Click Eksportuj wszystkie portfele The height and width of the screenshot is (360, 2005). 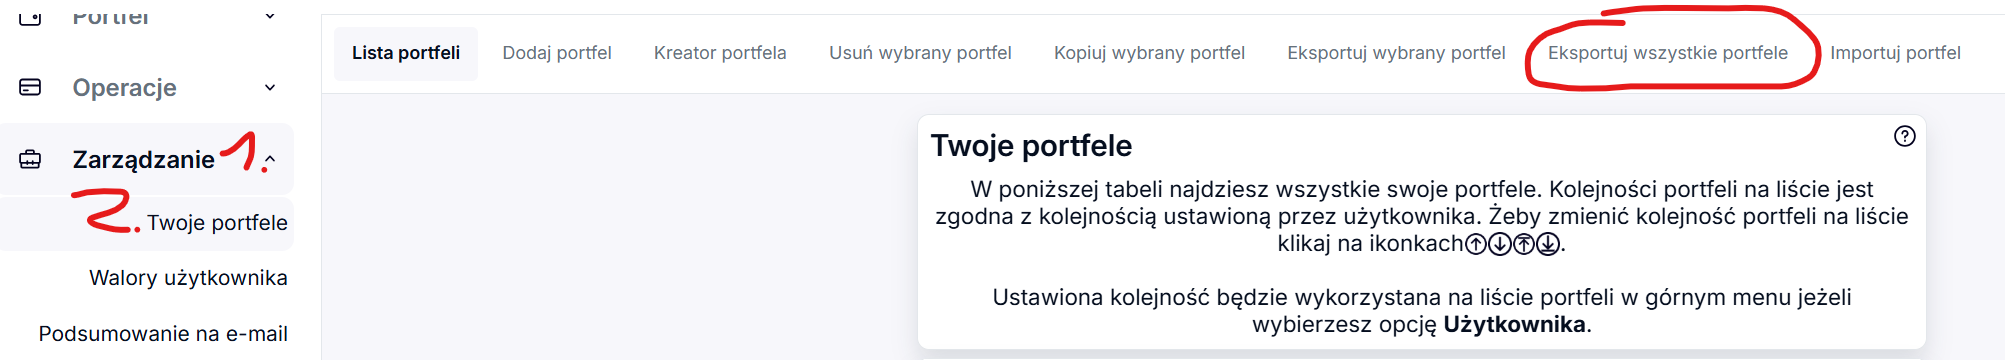point(1668,53)
